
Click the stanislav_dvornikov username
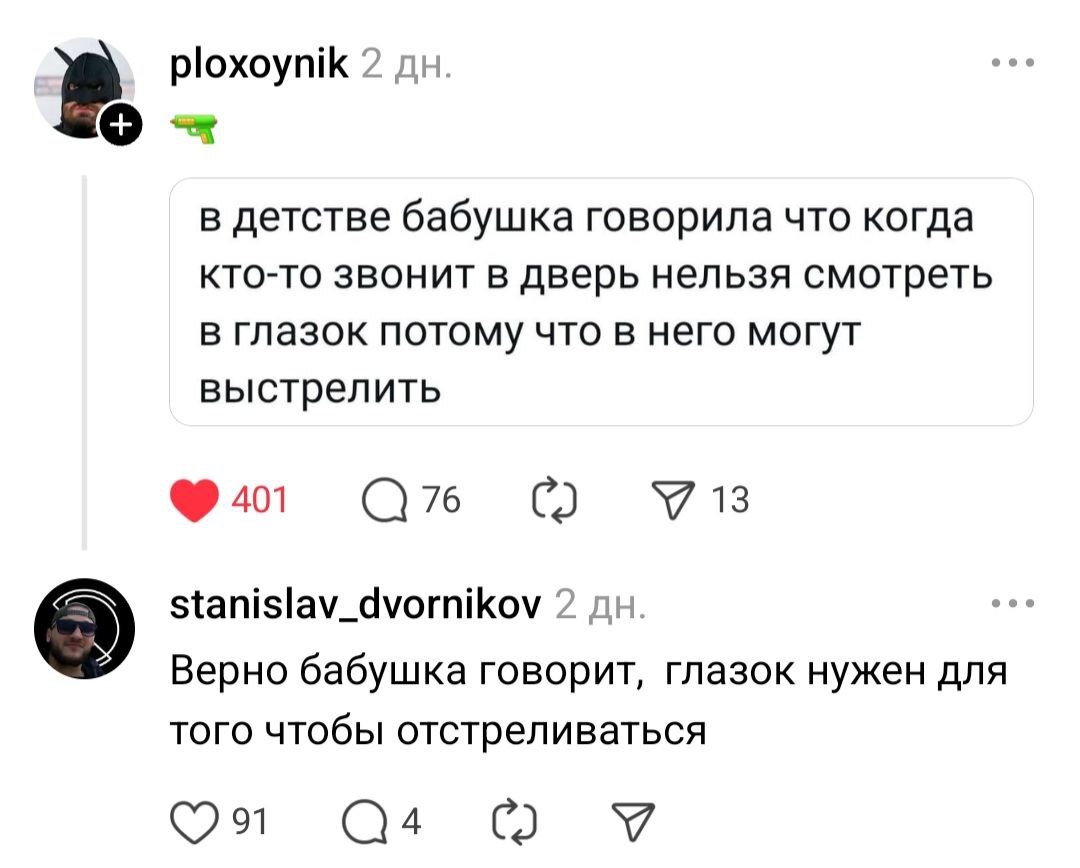(357, 605)
